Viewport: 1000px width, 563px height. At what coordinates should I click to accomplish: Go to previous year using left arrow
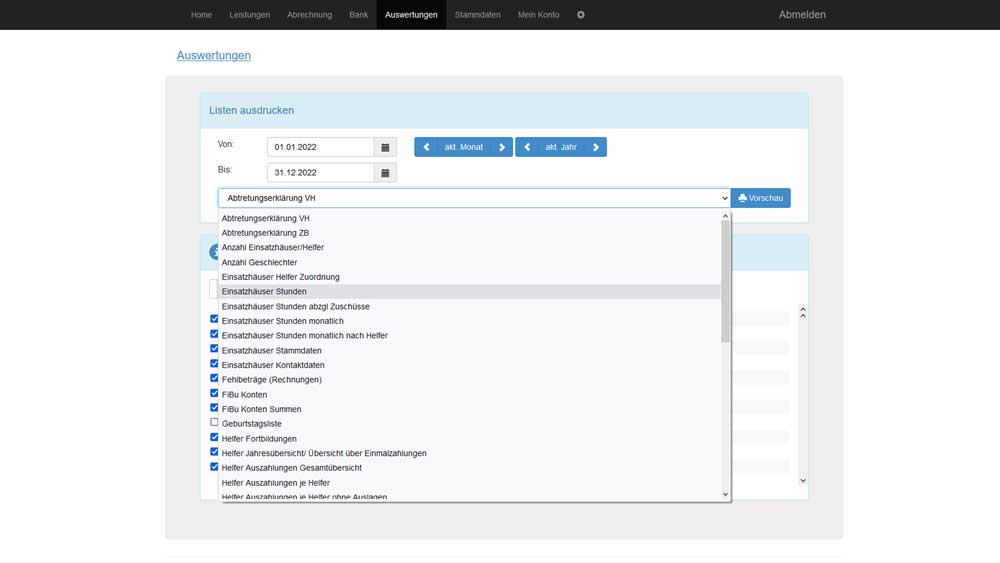click(x=527, y=147)
